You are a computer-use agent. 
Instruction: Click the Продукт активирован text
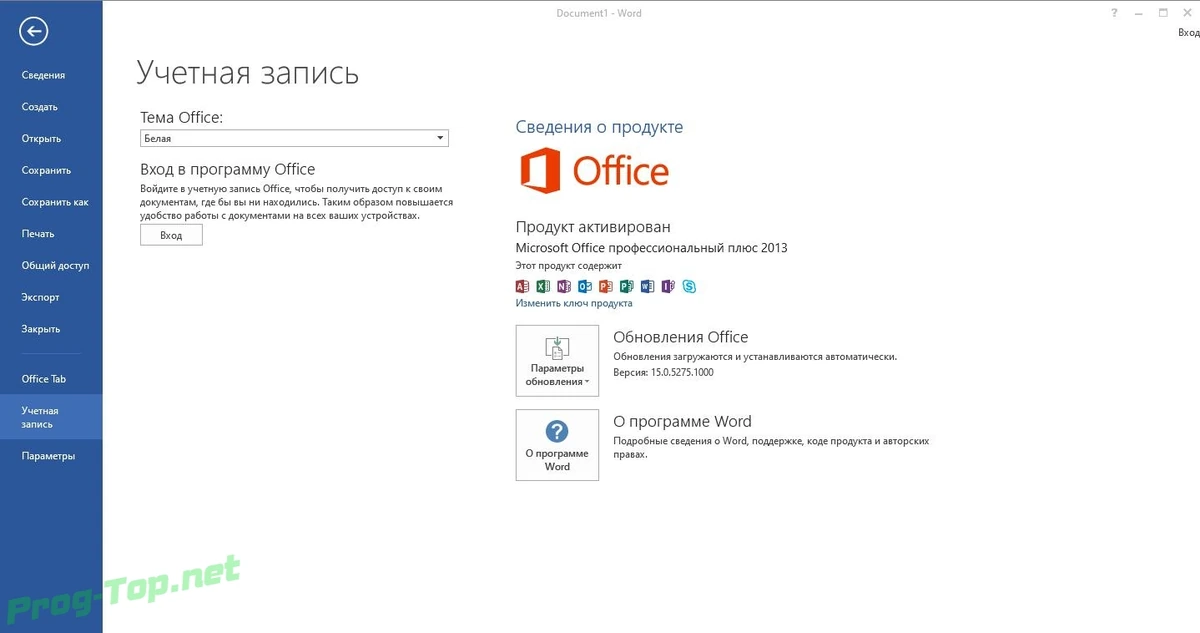[593, 228]
